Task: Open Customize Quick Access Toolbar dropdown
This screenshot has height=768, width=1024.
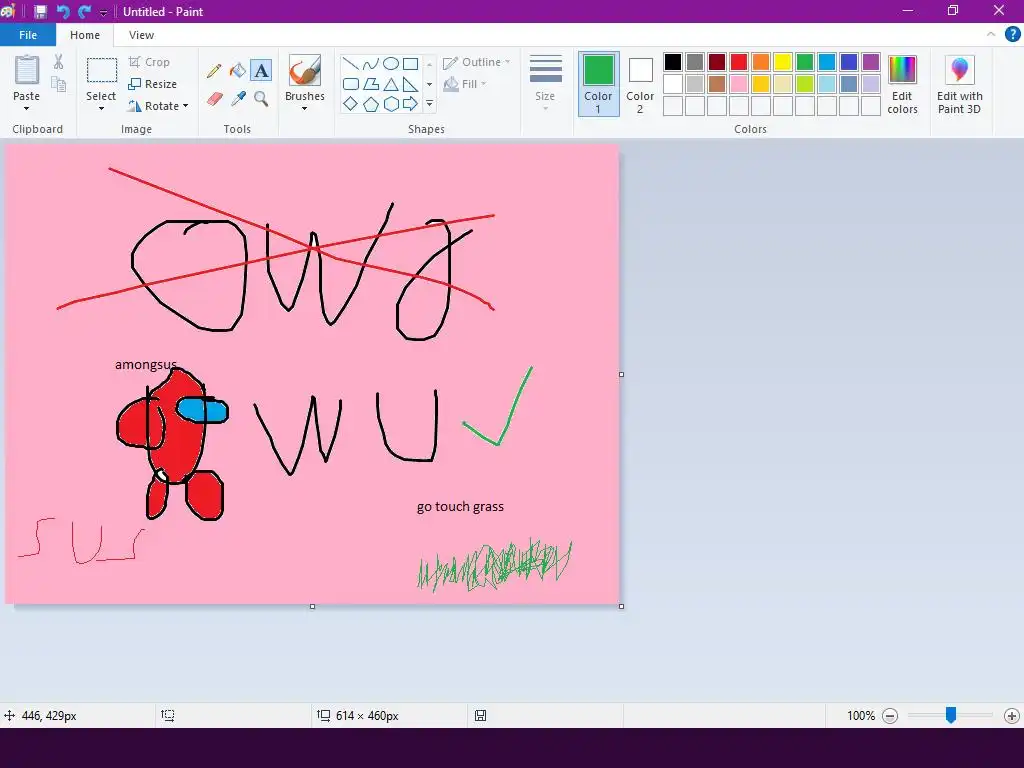Action: 103,12
